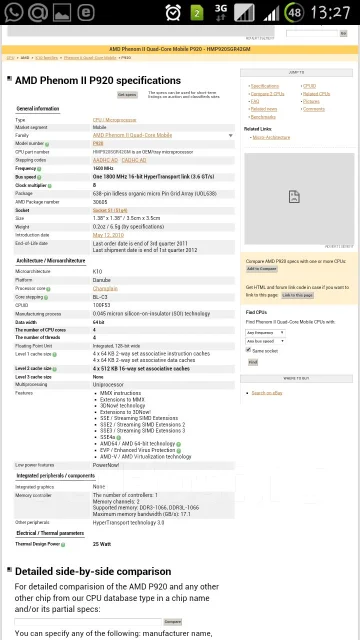This screenshot has height=640, width=360.
Task: Jump to Compare 2 CPUs link
Action: coord(267,94)
